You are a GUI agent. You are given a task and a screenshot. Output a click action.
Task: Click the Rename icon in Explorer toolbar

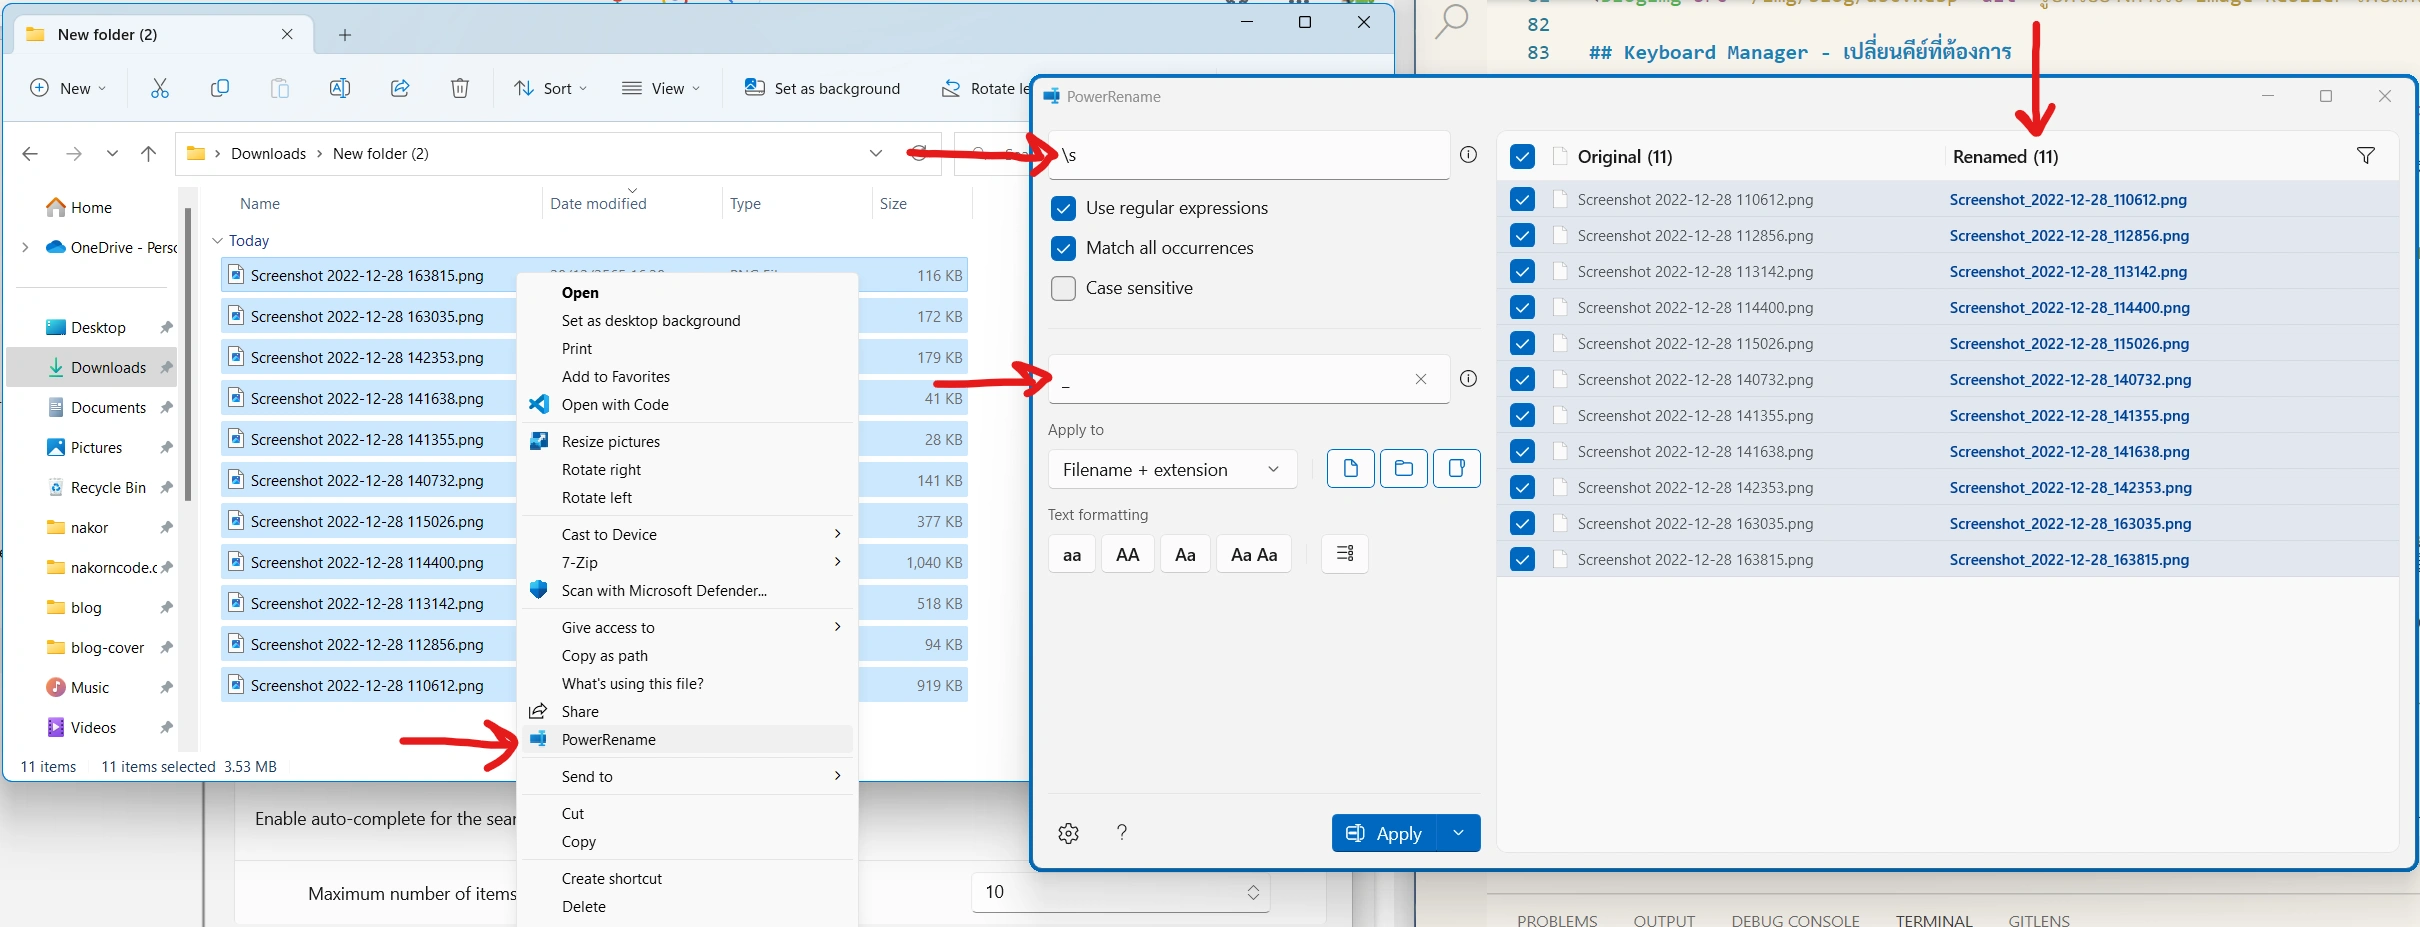click(340, 88)
